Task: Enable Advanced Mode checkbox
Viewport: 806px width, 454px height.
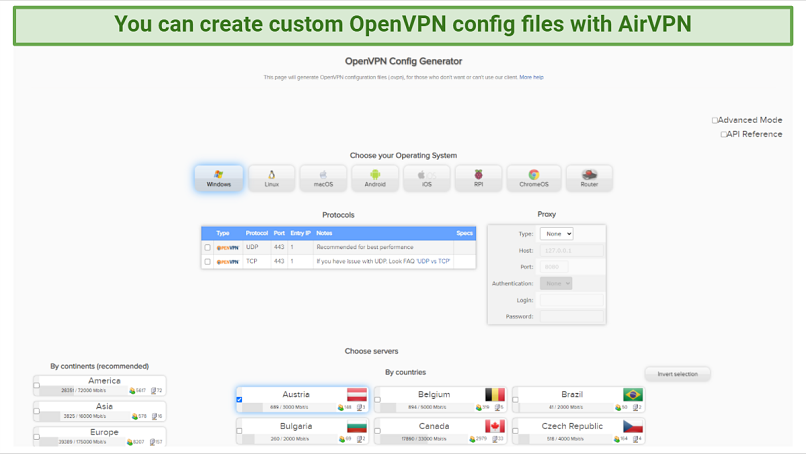Action: coord(715,120)
